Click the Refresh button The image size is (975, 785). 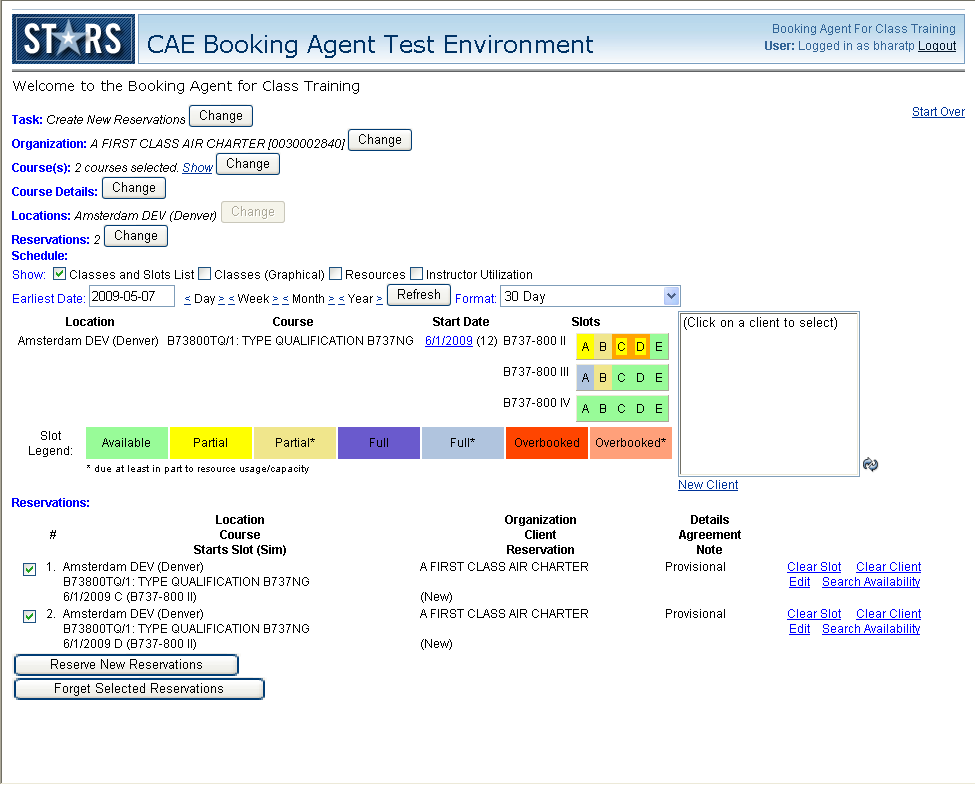click(419, 295)
